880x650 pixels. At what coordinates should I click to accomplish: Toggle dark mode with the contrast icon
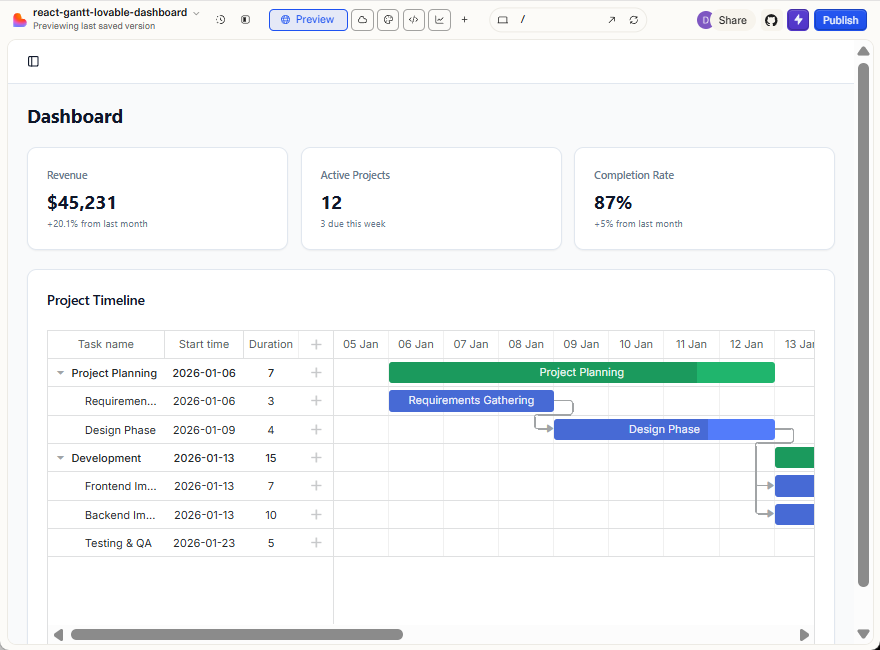tap(245, 20)
